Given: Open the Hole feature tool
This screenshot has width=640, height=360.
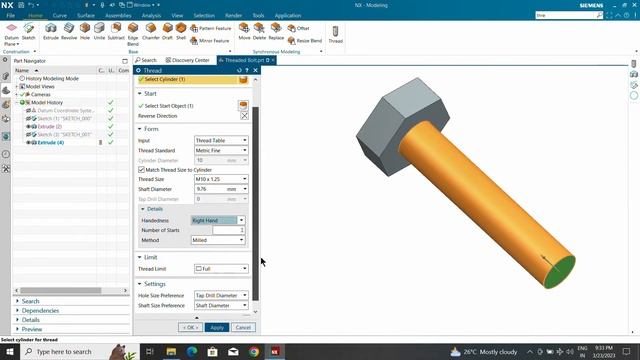Looking at the screenshot, I should click(x=85, y=31).
